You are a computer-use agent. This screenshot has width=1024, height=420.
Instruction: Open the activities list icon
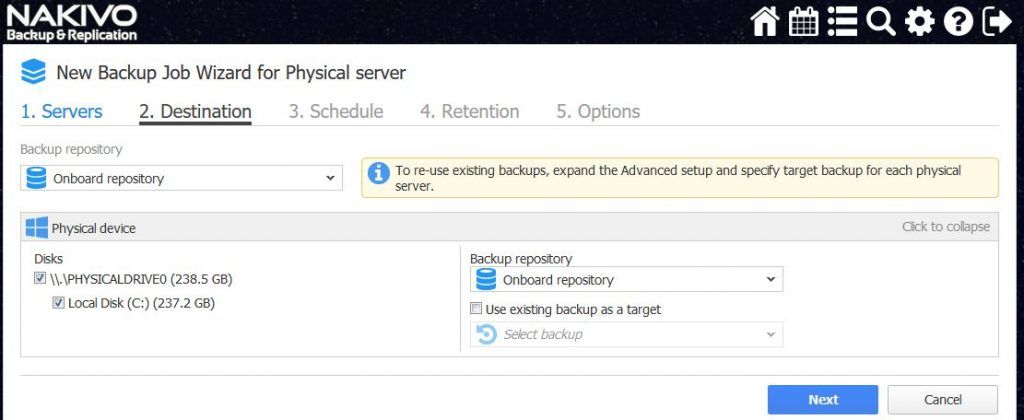pyautogui.click(x=842, y=22)
